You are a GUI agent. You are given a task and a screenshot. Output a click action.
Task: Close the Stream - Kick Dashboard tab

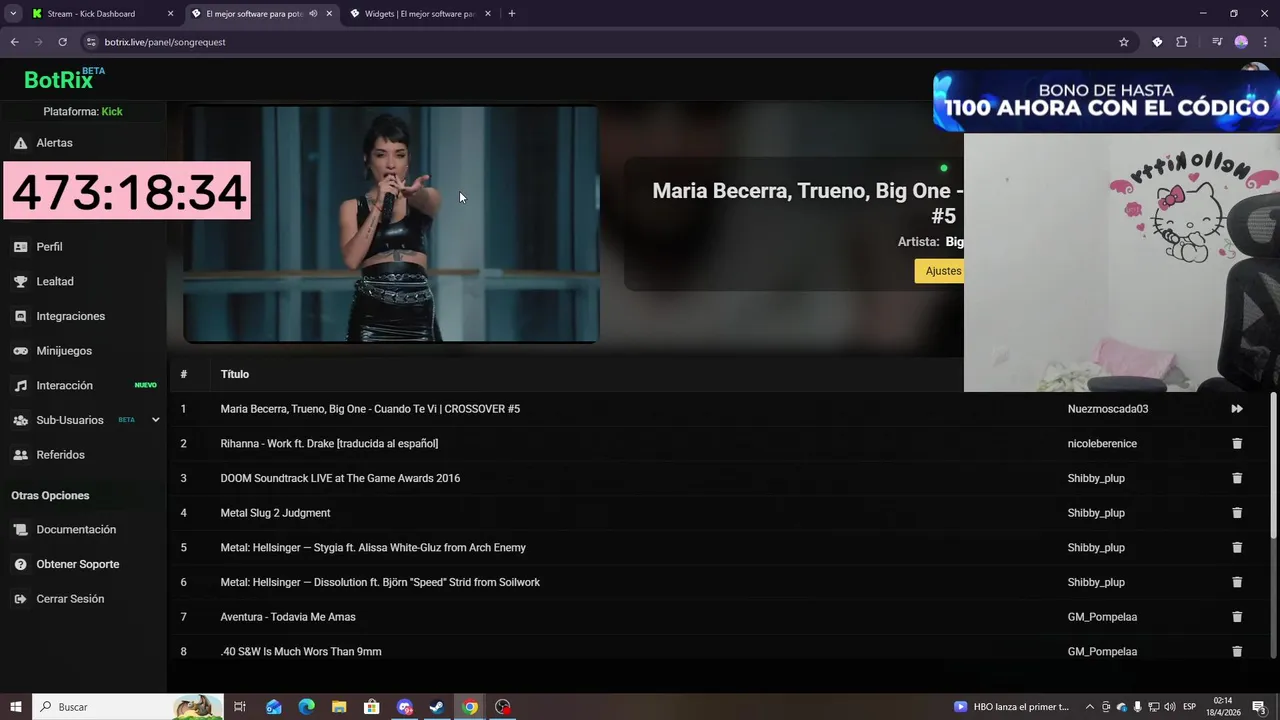[170, 14]
